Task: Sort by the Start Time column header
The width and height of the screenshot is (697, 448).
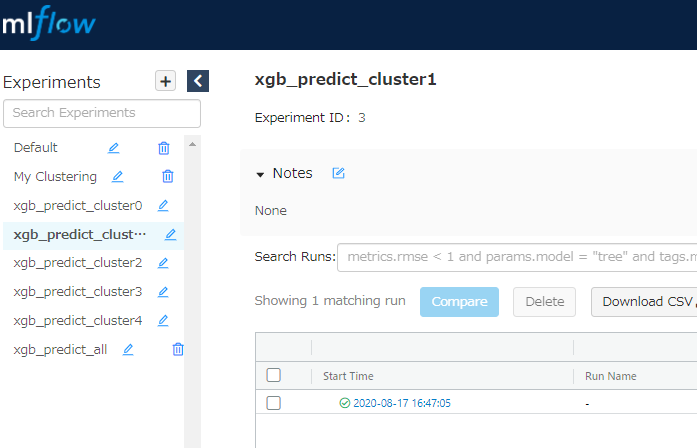Action: (x=348, y=376)
